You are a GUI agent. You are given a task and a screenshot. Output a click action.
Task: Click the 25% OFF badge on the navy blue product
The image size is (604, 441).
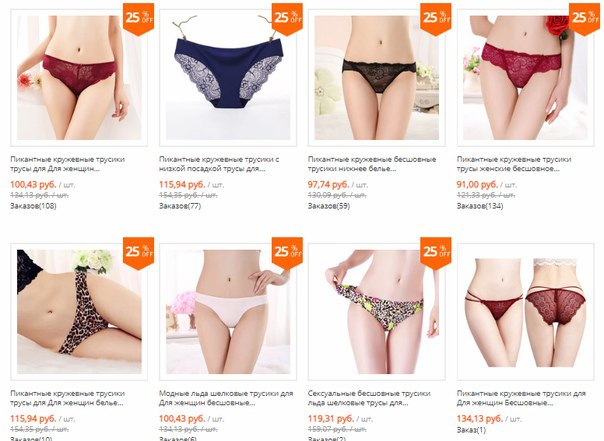tap(287, 18)
